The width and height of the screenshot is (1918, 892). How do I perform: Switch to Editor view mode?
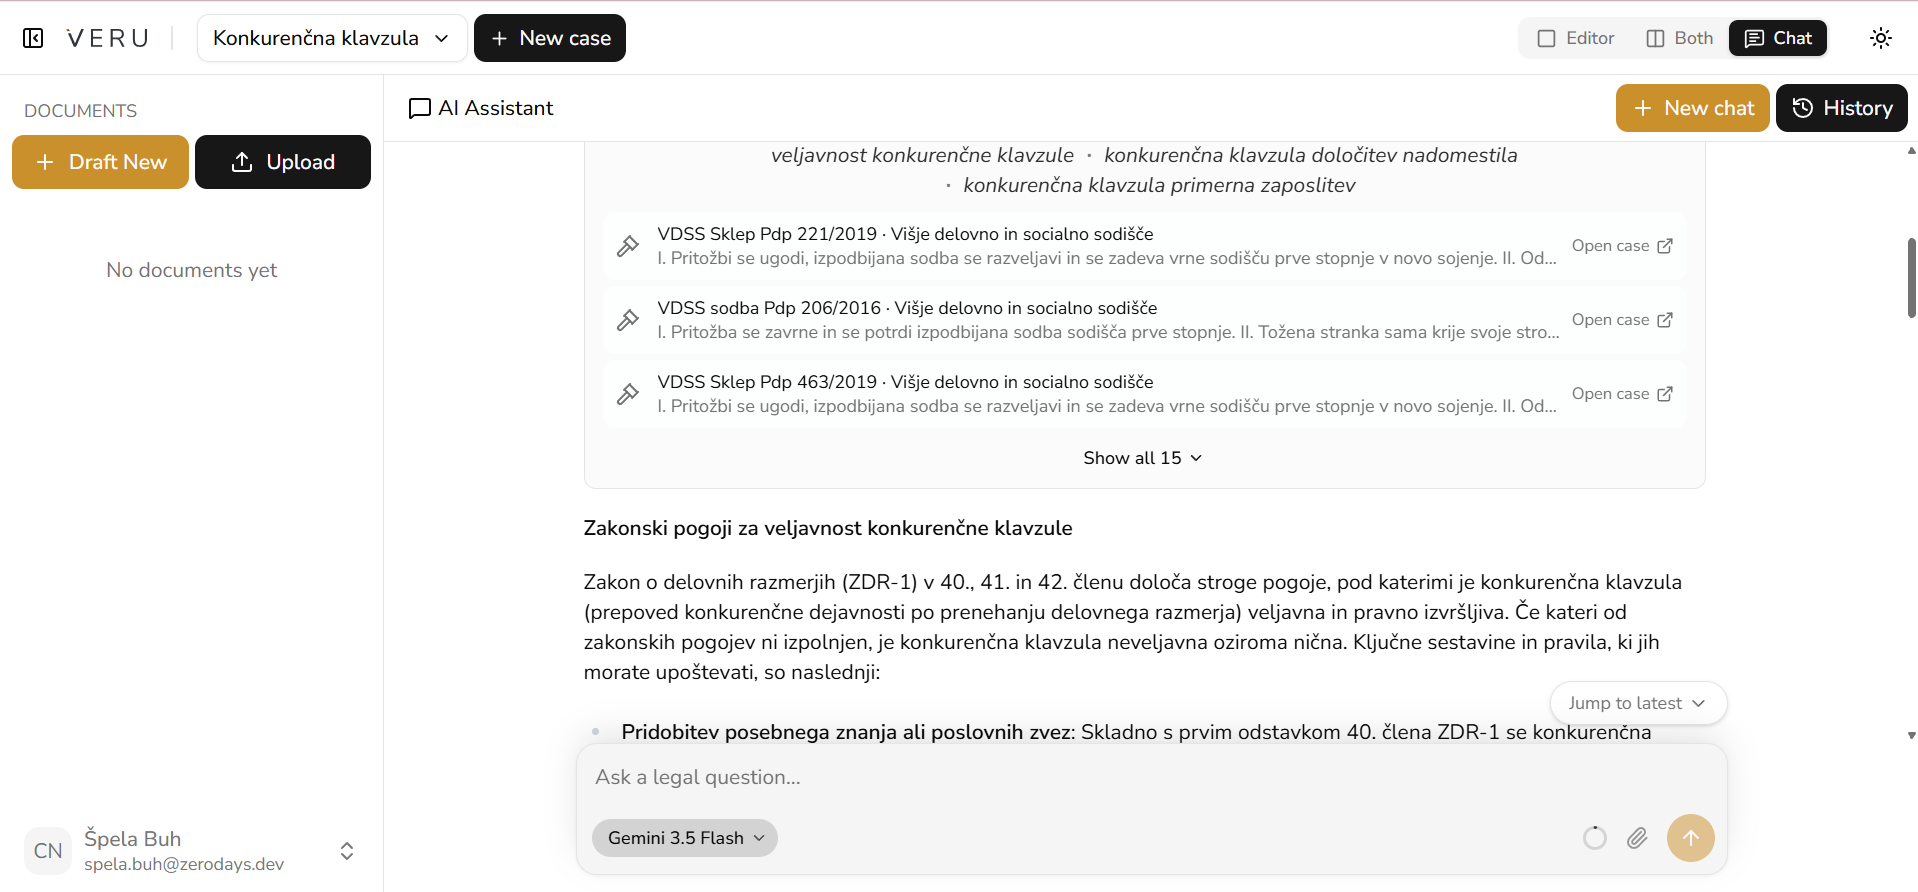coord(1576,38)
